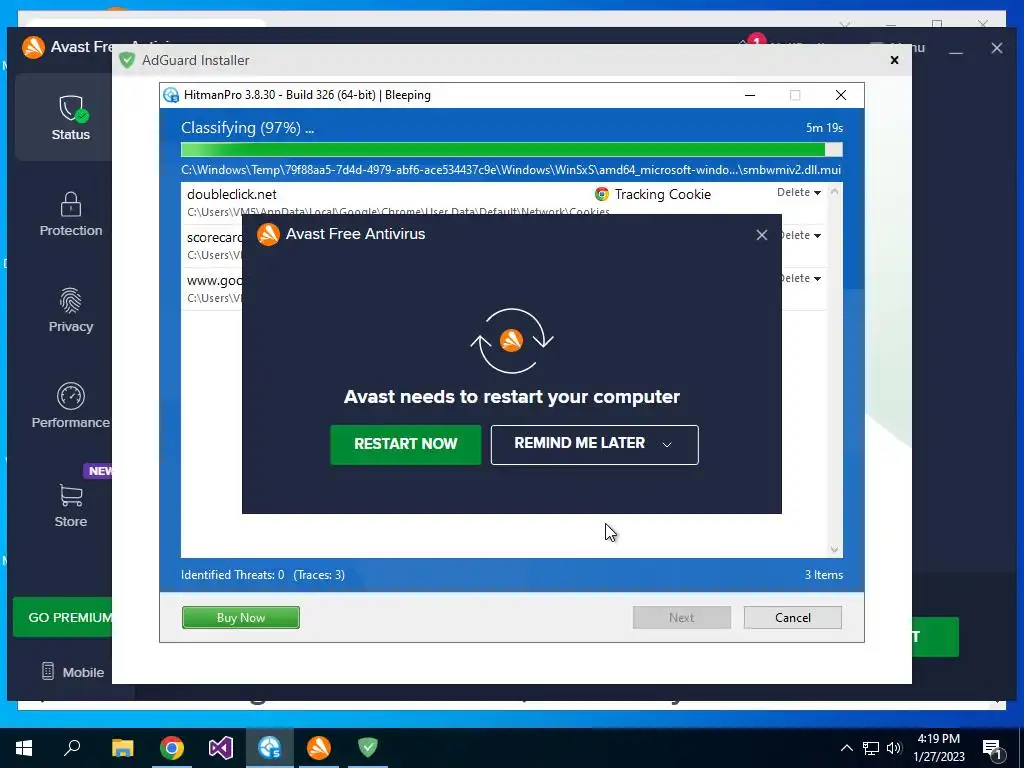Screen dimensions: 1024x768
Task: Click the Avast notification bell badge
Action: [x=756, y=41]
